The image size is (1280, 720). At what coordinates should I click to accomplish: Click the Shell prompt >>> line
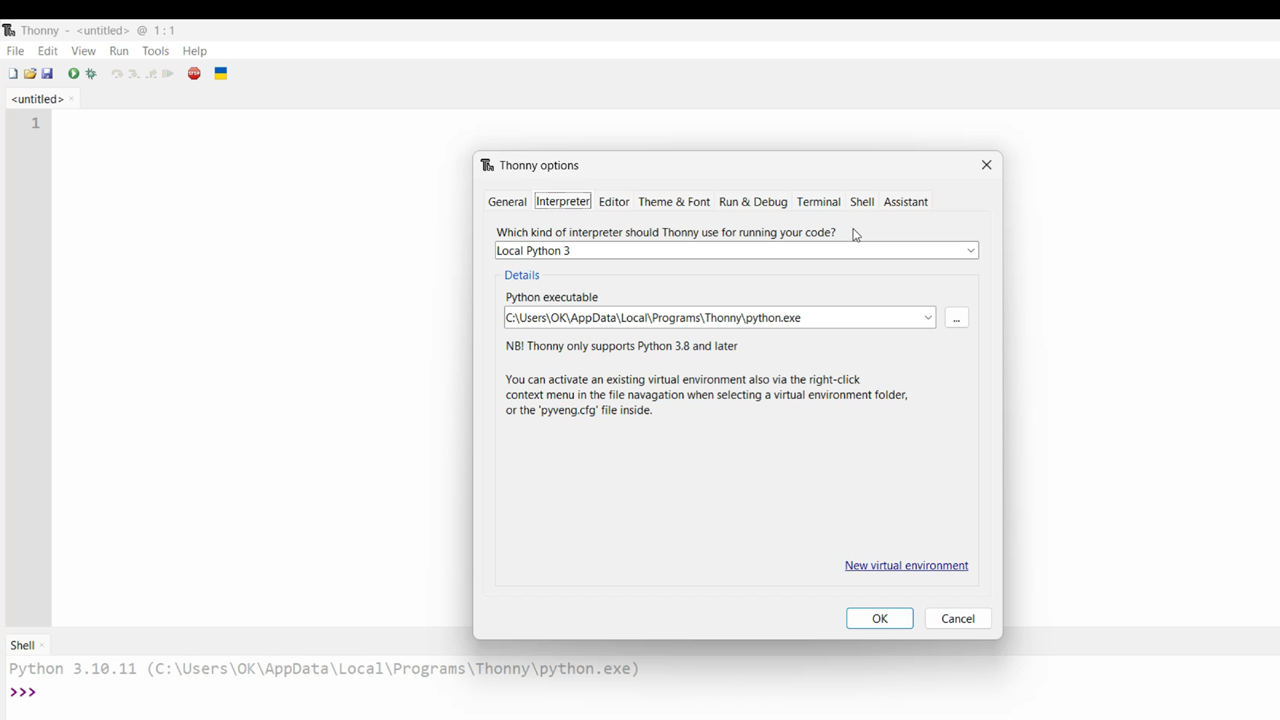click(22, 692)
